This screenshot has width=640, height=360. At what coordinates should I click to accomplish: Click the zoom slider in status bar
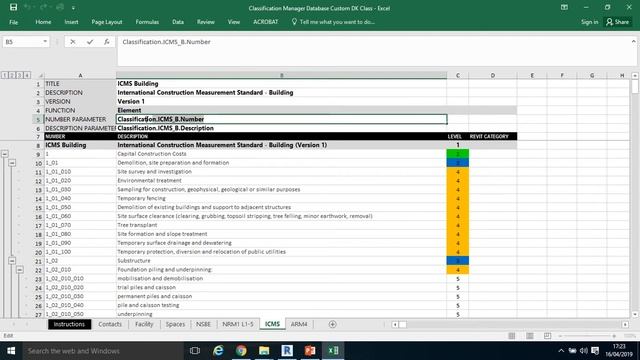point(588,336)
